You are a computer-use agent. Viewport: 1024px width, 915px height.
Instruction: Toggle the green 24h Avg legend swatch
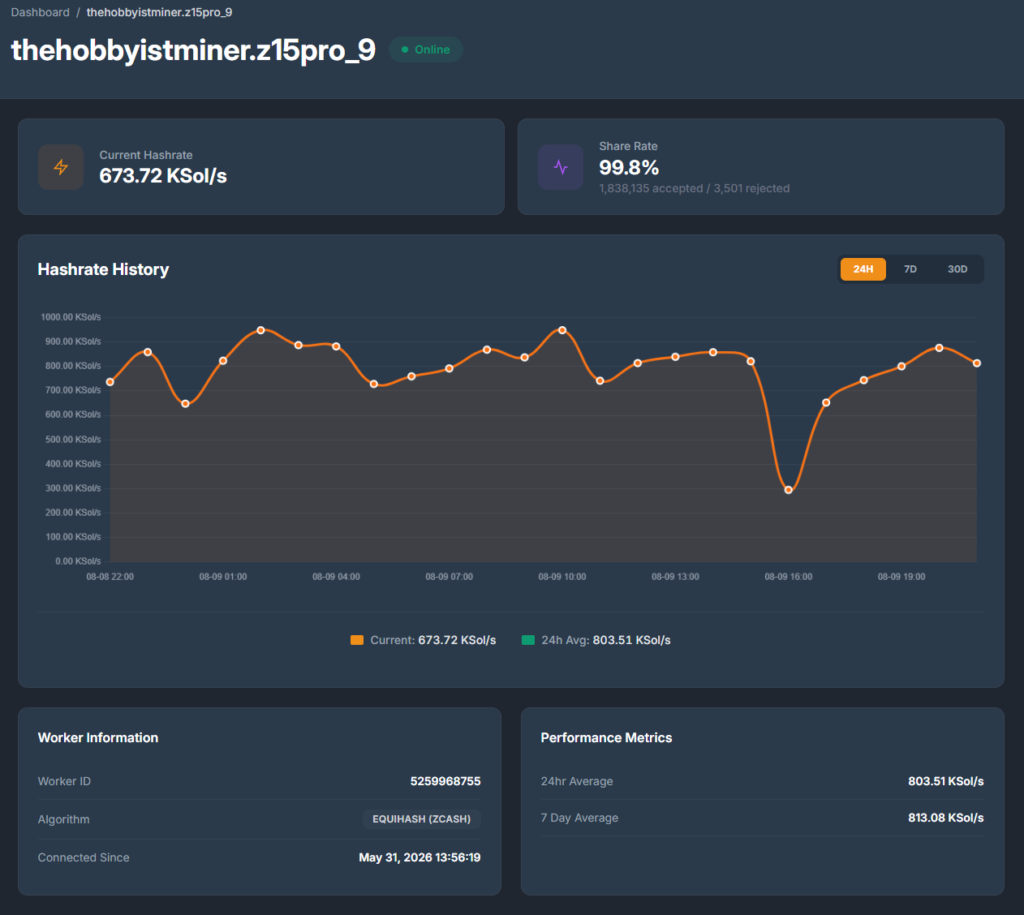point(528,640)
